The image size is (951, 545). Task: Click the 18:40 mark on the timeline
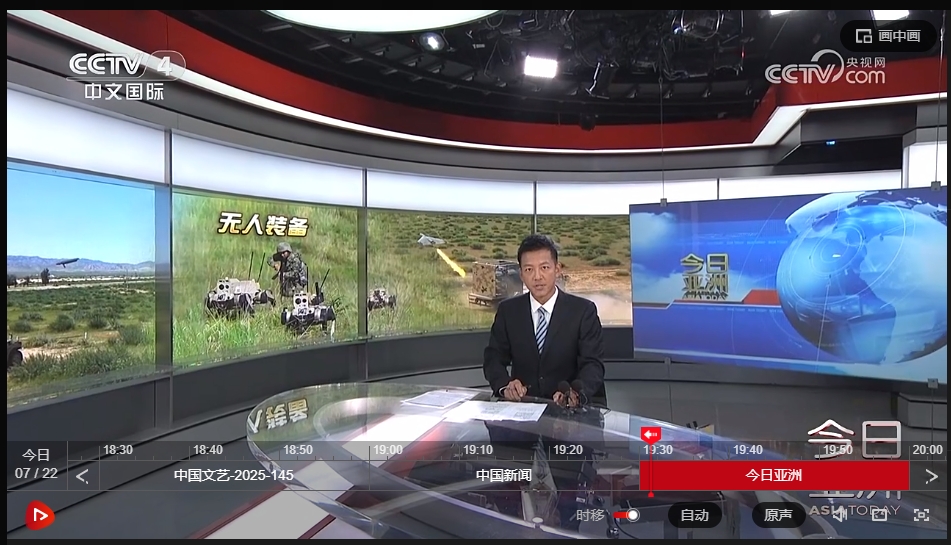[207, 450]
